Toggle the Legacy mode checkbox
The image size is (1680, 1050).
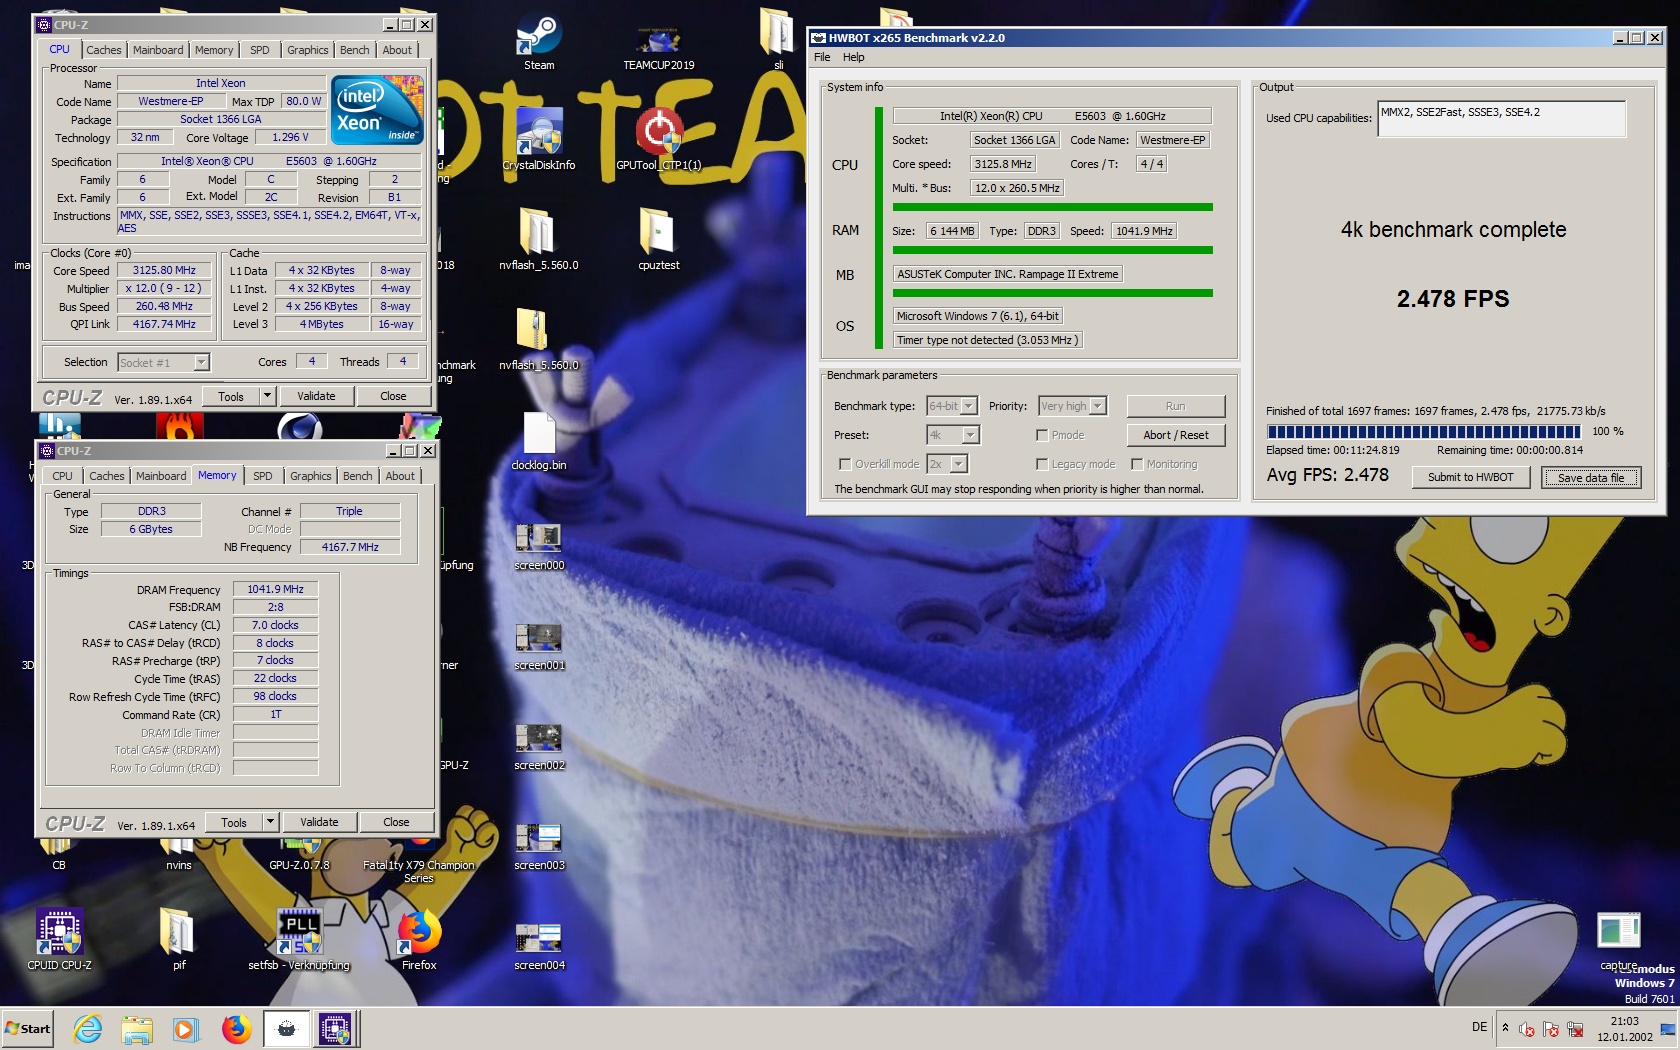coord(1042,464)
